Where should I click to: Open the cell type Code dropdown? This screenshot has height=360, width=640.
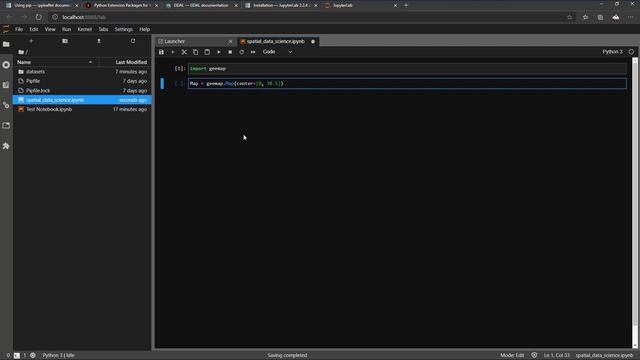point(277,52)
